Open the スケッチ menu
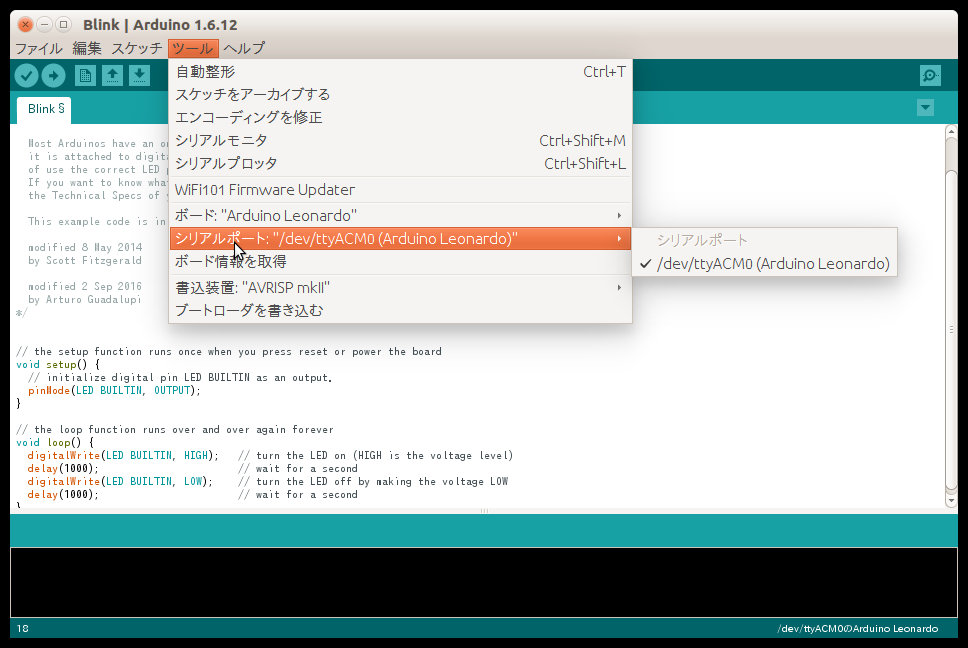The width and height of the screenshot is (968, 648). click(136, 48)
